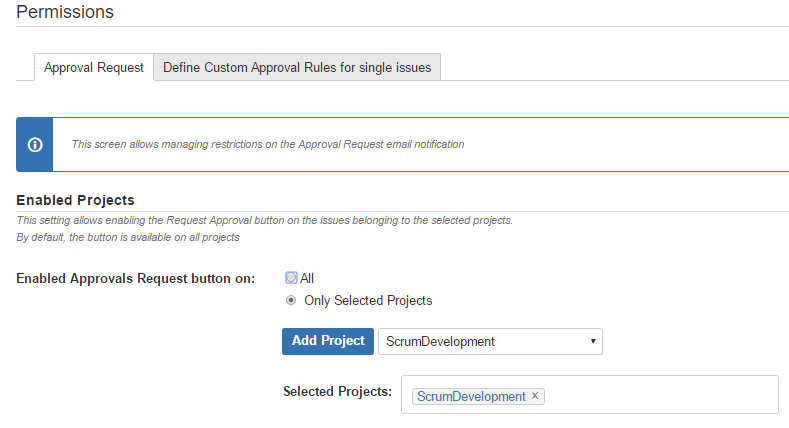The image size is (789, 428).
Task: Click the Permissions page heading
Action: pyautogui.click(x=65, y=12)
